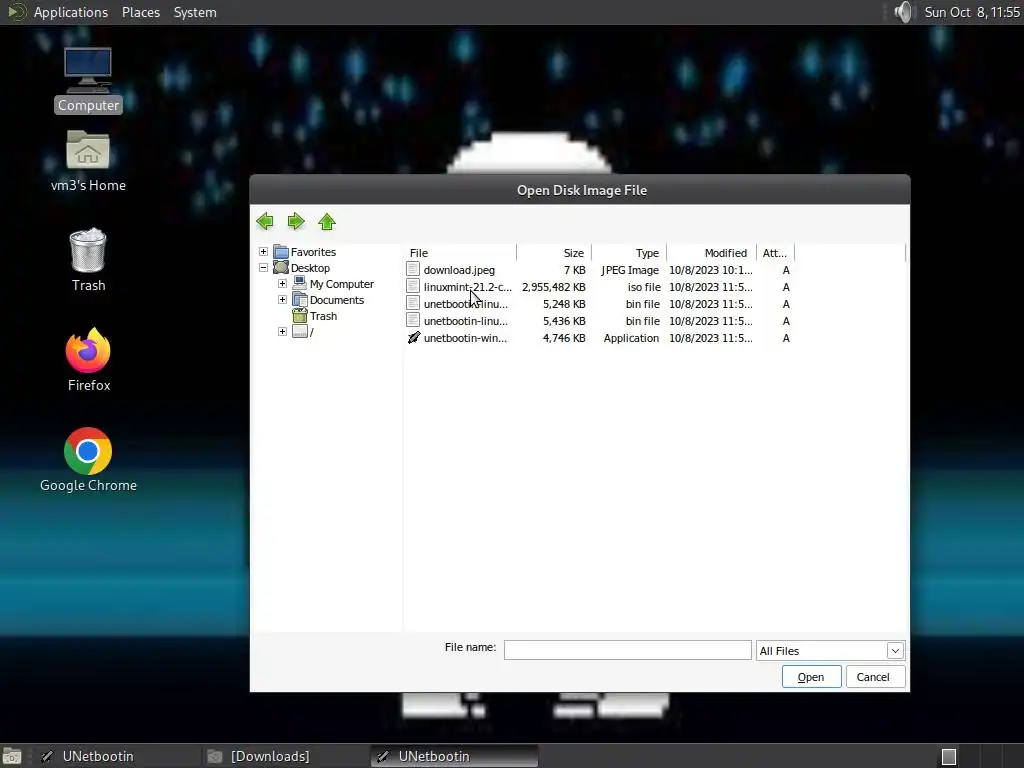
Task: Open the Places menu
Action: point(140,12)
